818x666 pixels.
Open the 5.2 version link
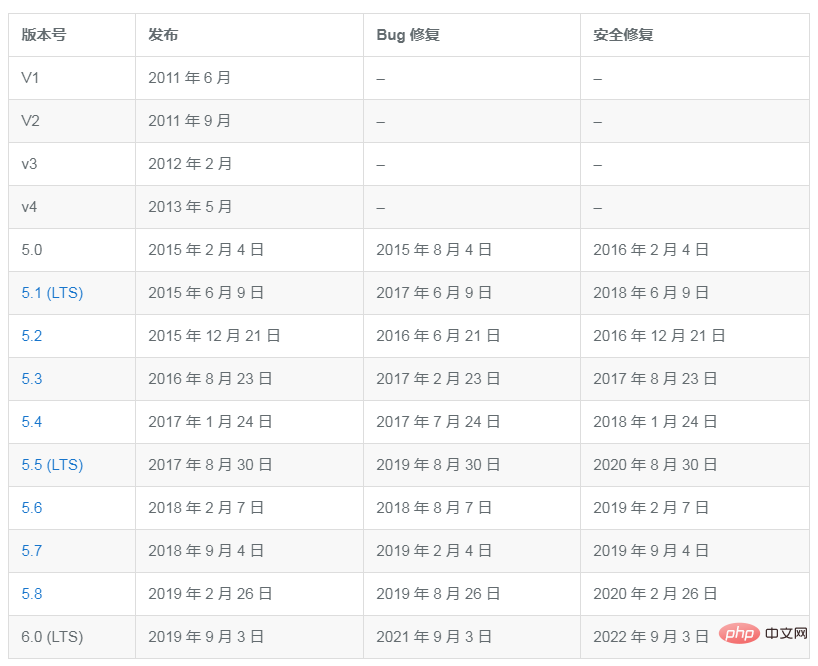coord(32,336)
